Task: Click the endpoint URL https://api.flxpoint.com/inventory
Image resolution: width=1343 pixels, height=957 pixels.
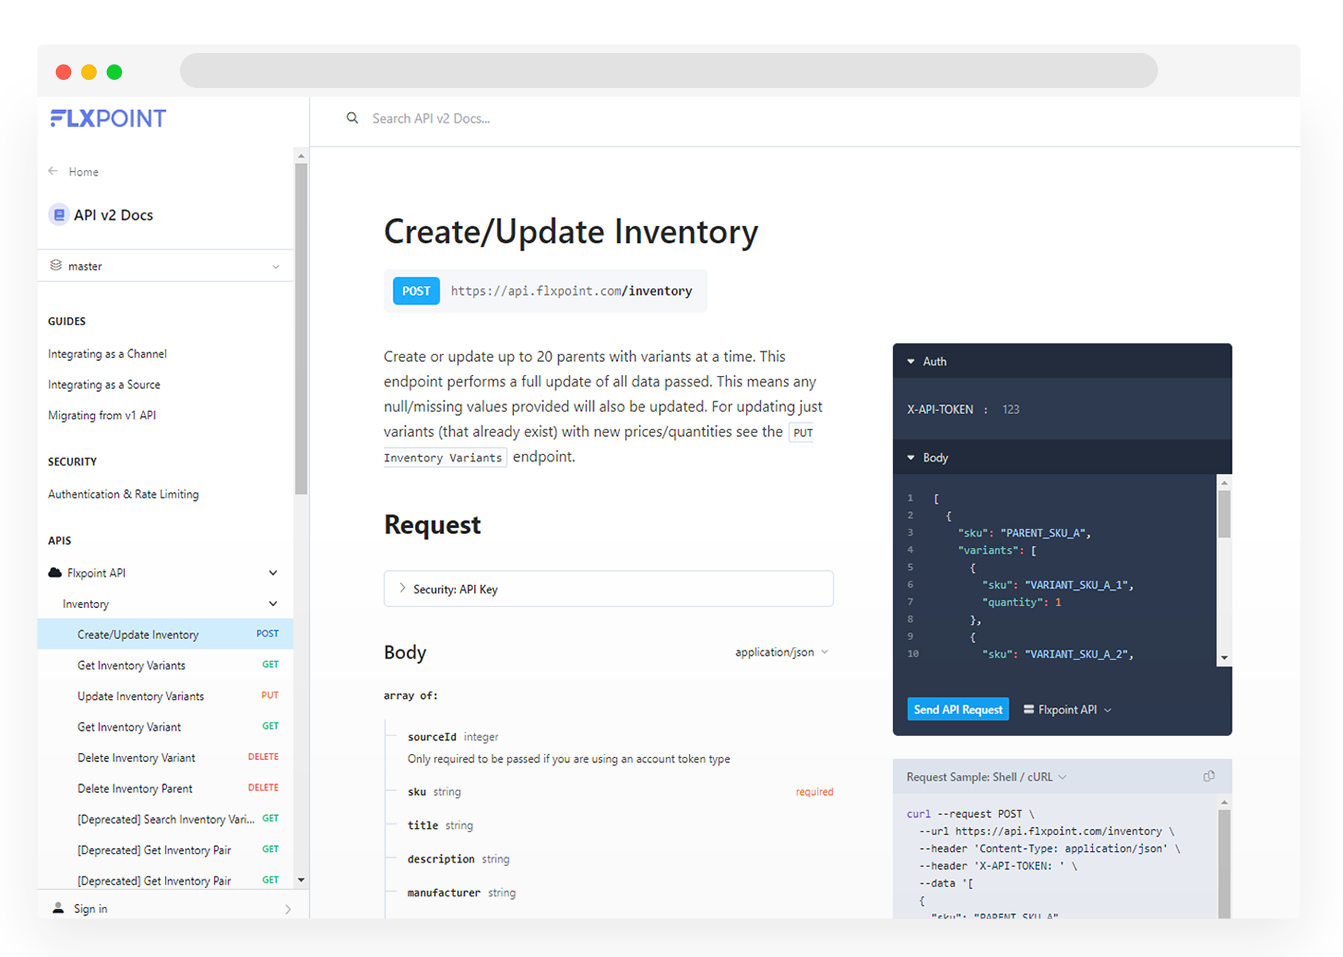Action: (571, 291)
